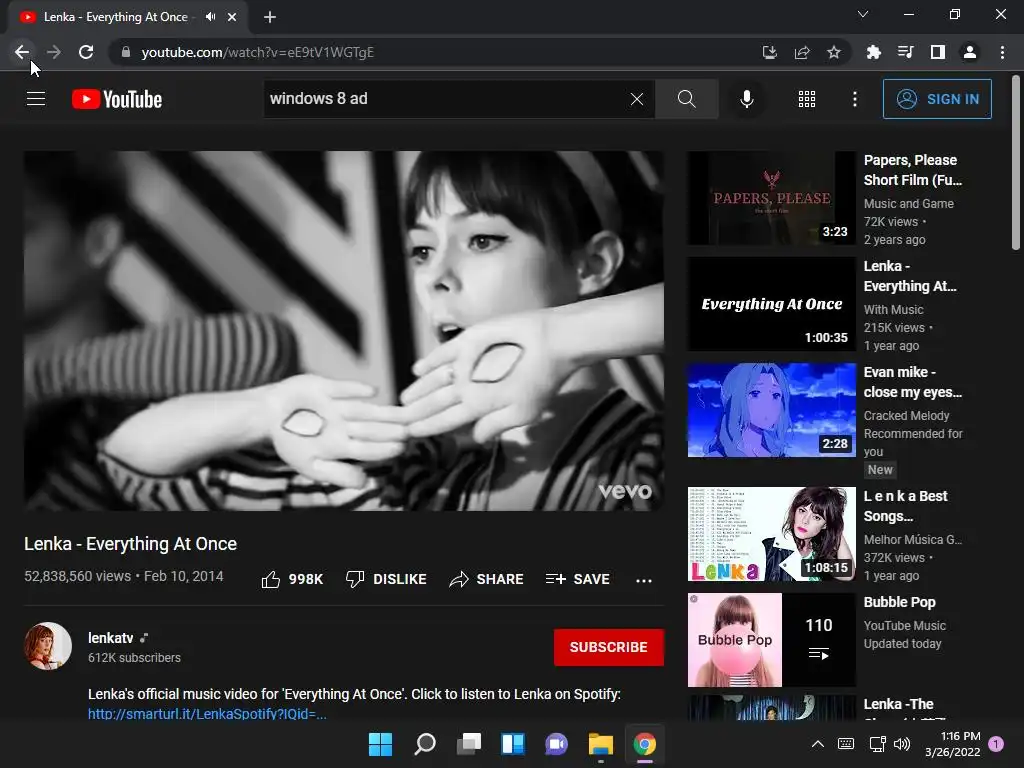Open the smarturl.it LenkaSpotify link

click(207, 713)
